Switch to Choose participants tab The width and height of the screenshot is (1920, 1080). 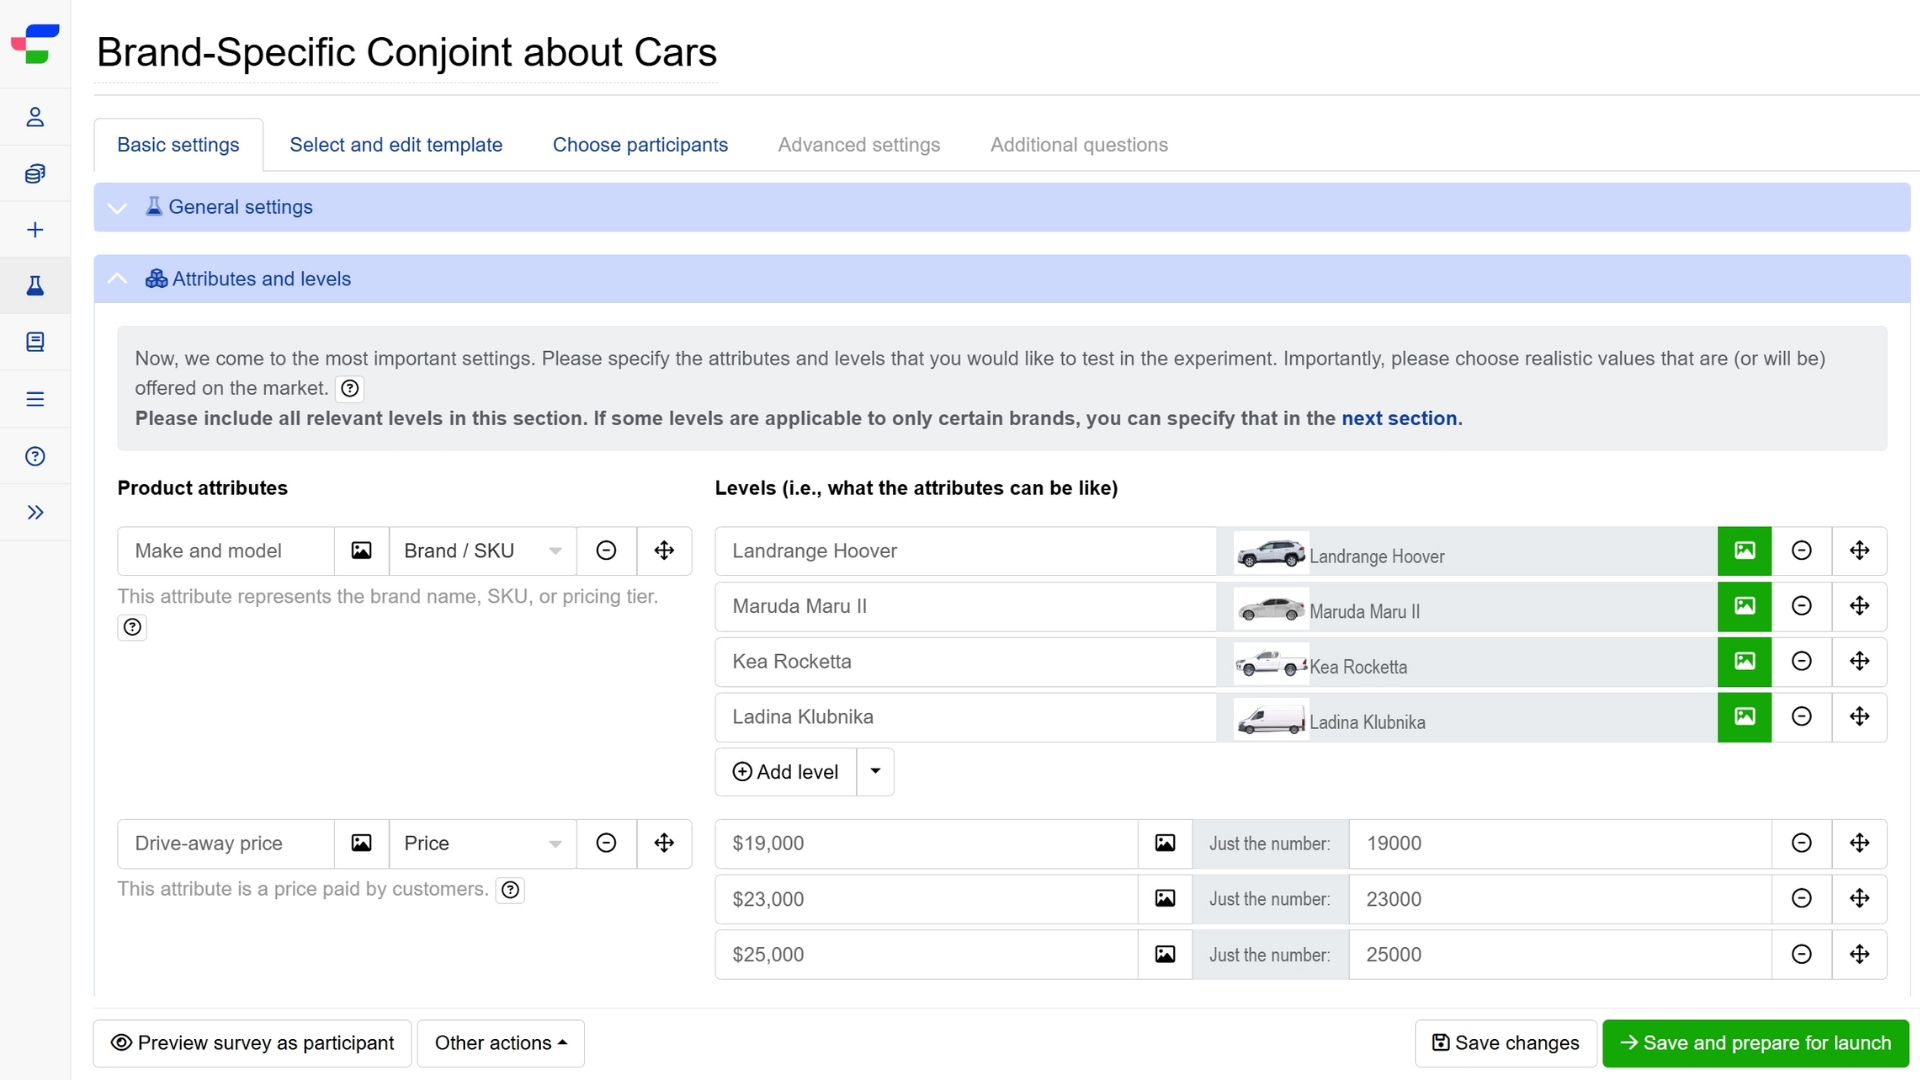(x=640, y=145)
